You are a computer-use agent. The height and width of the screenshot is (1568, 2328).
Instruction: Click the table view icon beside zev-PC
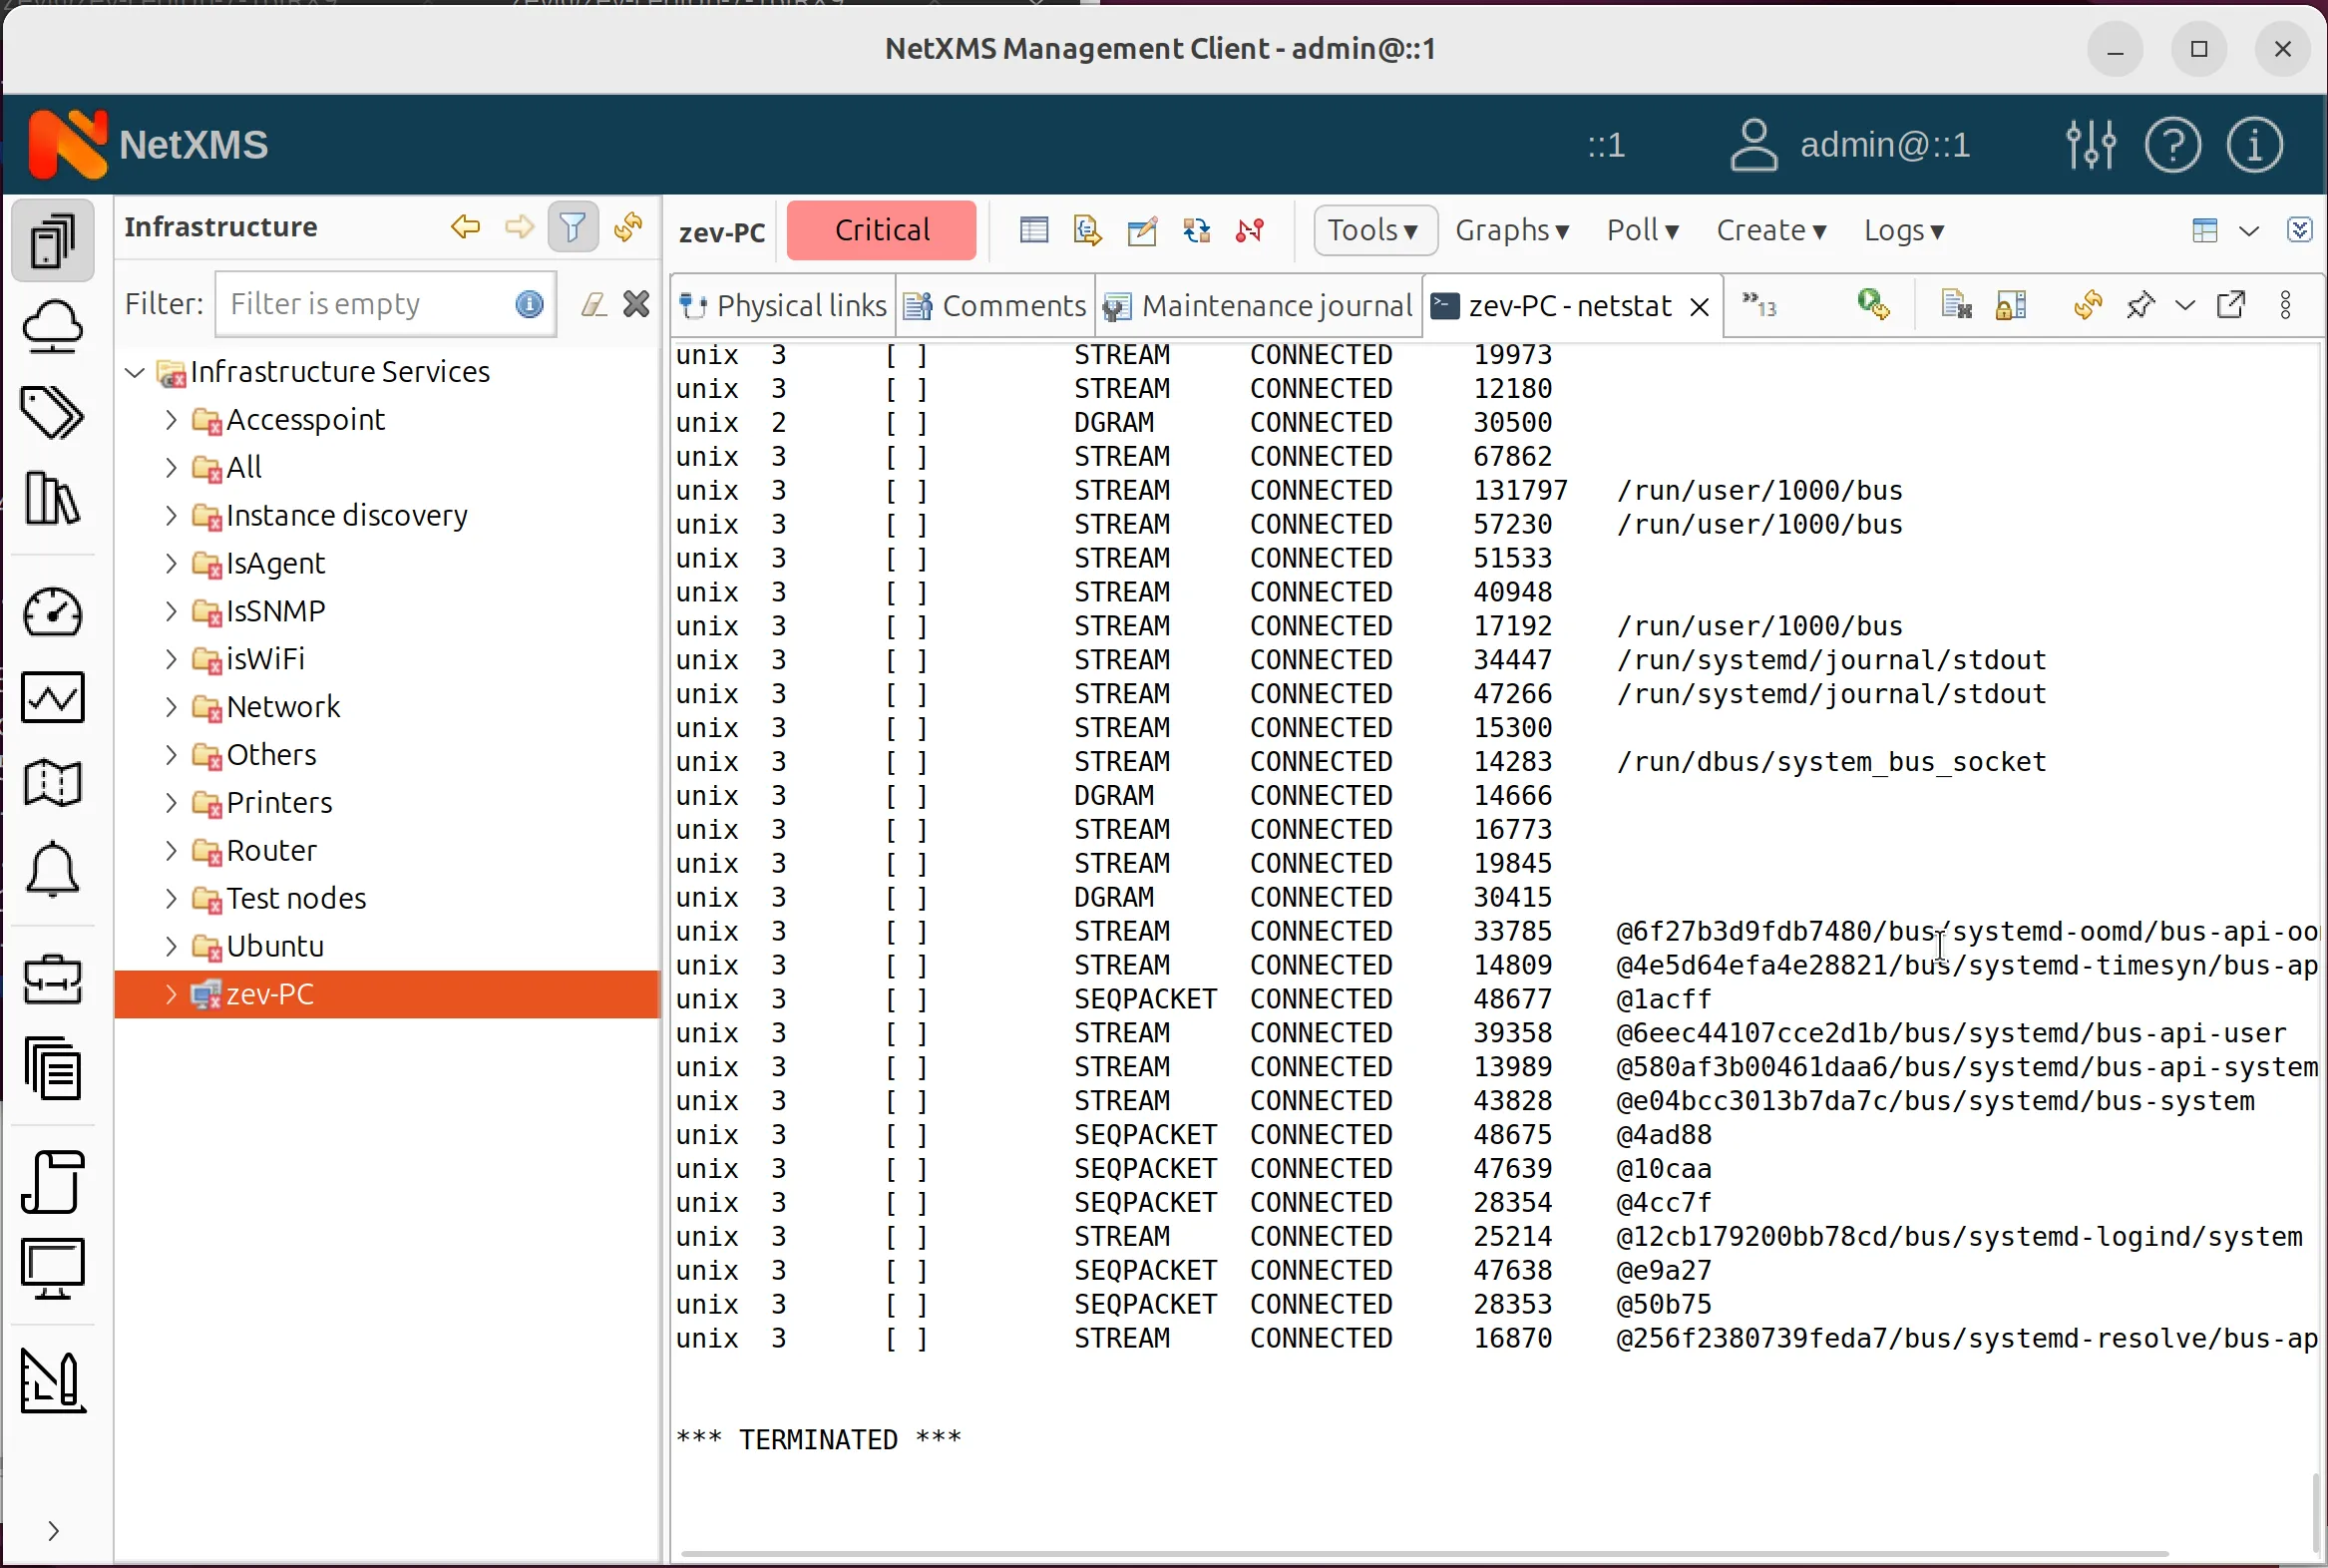click(x=1033, y=230)
